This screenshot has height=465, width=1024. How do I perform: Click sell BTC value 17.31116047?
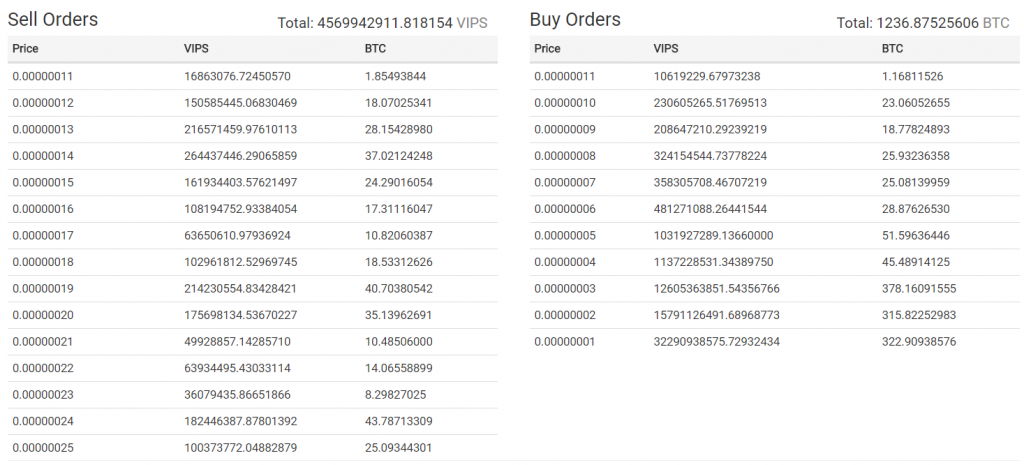398,209
